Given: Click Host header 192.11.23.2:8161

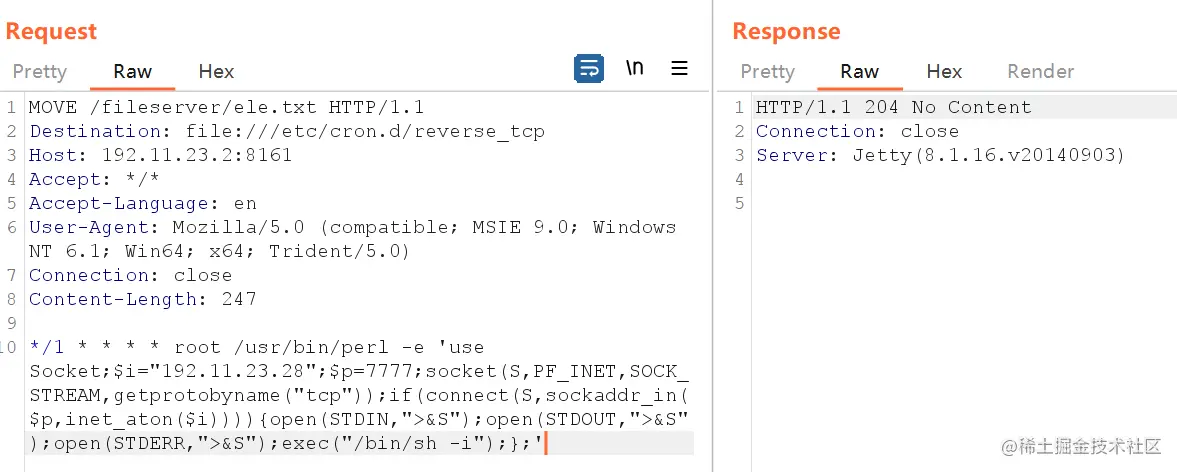Looking at the screenshot, I should pyautogui.click(x=161, y=155).
